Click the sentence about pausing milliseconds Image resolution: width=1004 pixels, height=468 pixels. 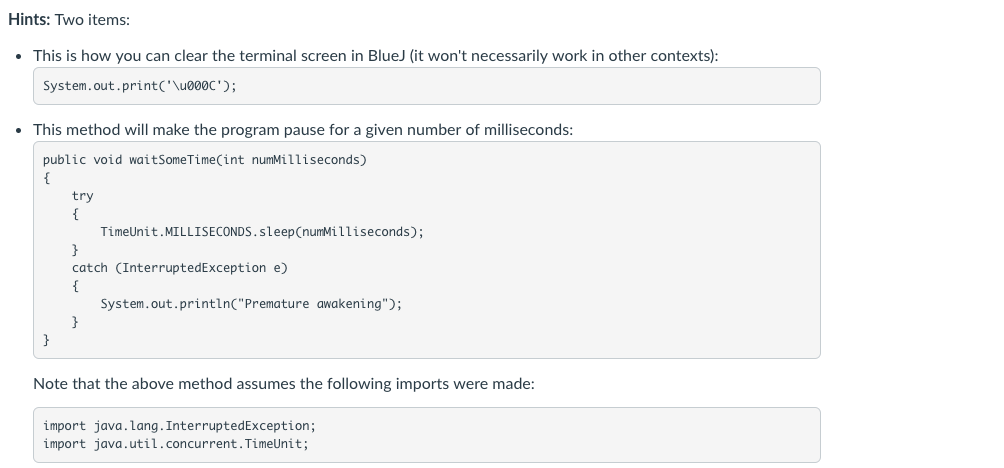(303, 130)
